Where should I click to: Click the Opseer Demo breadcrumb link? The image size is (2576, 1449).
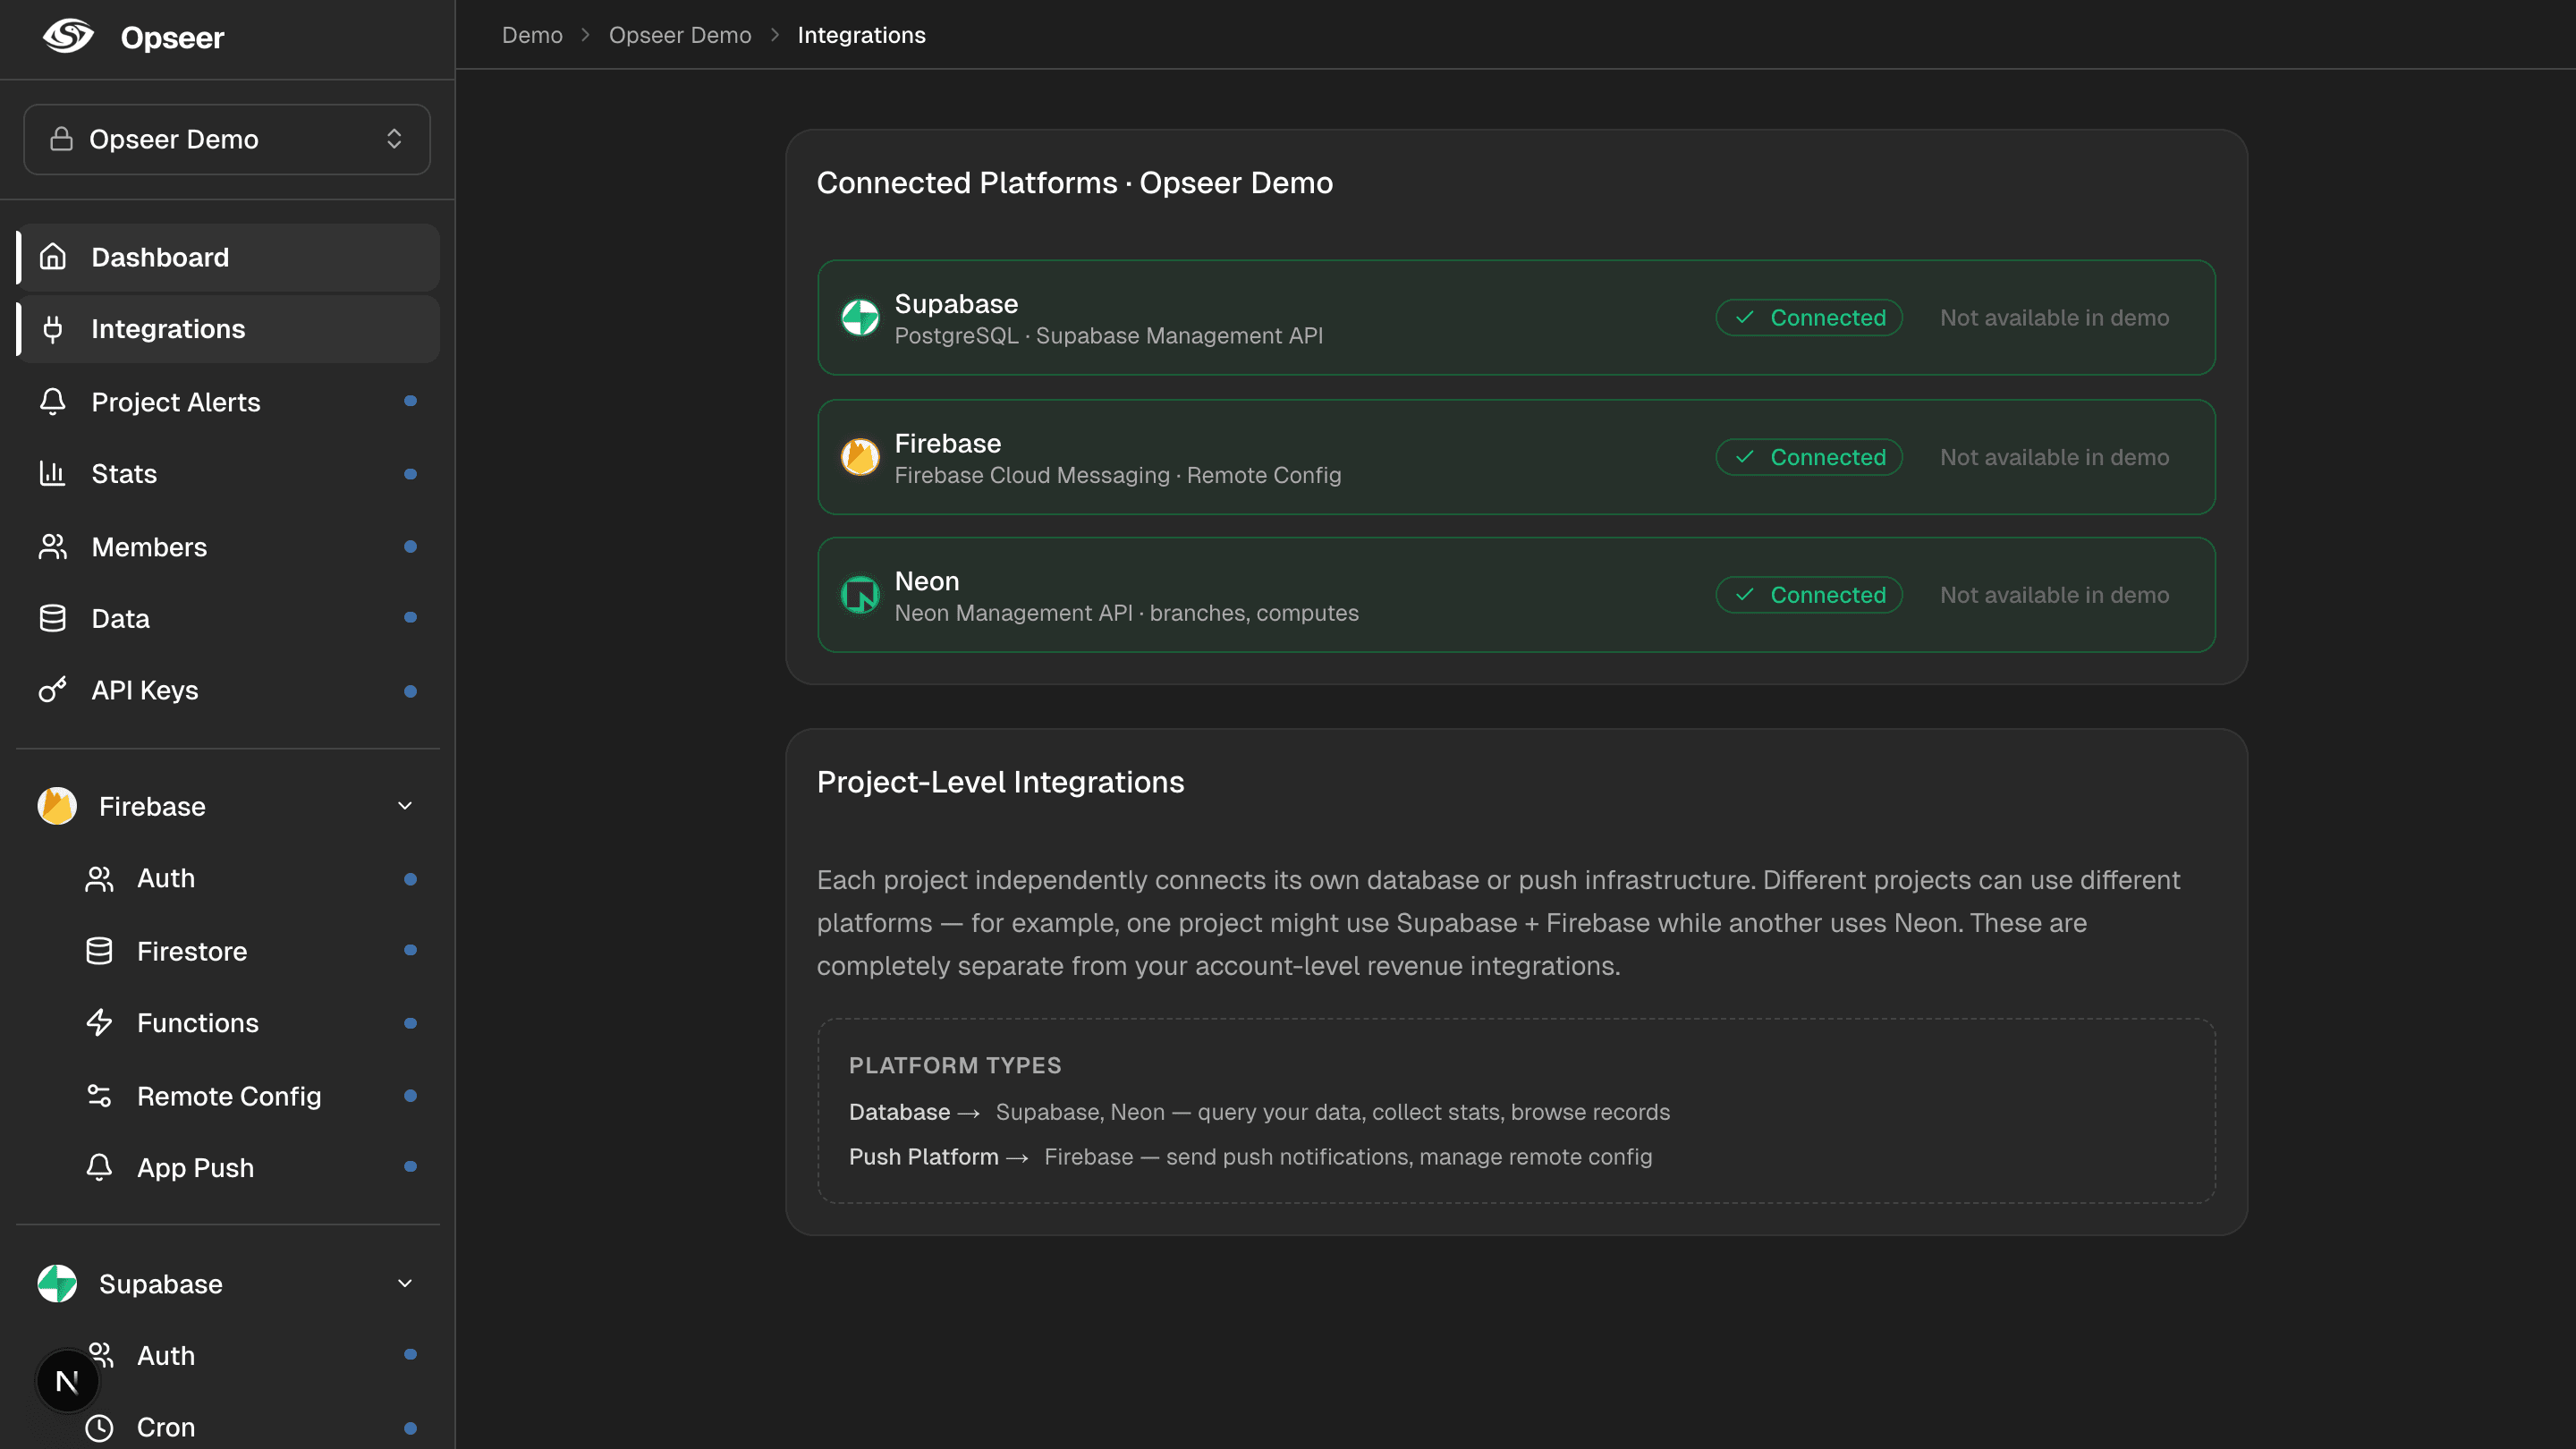pos(680,35)
